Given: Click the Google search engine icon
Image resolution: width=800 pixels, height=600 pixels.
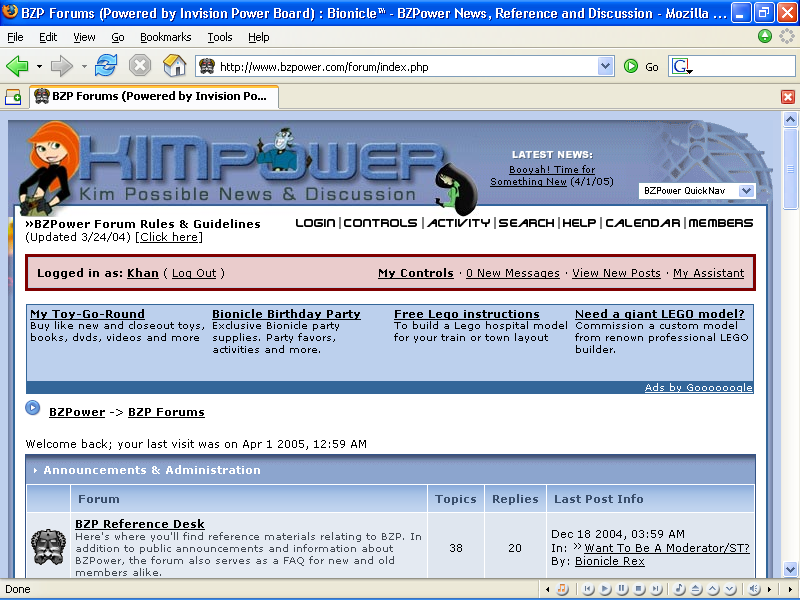Looking at the screenshot, I should 681,66.
